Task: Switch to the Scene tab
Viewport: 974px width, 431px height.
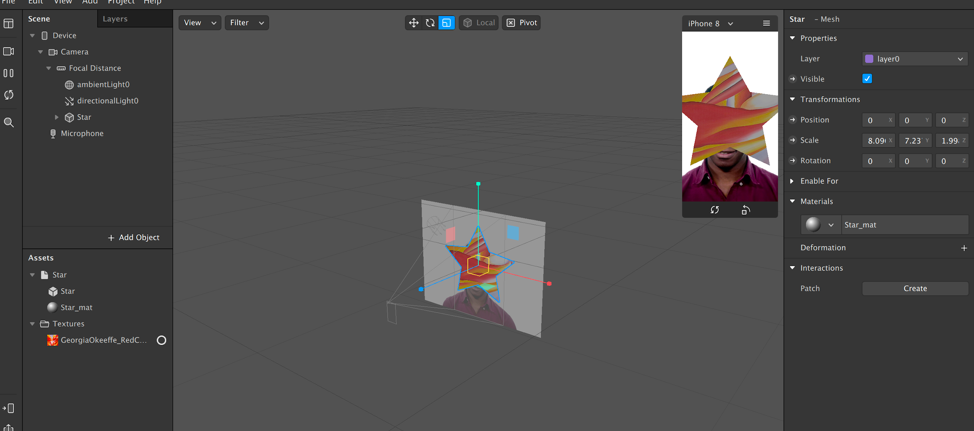Action: 39,19
